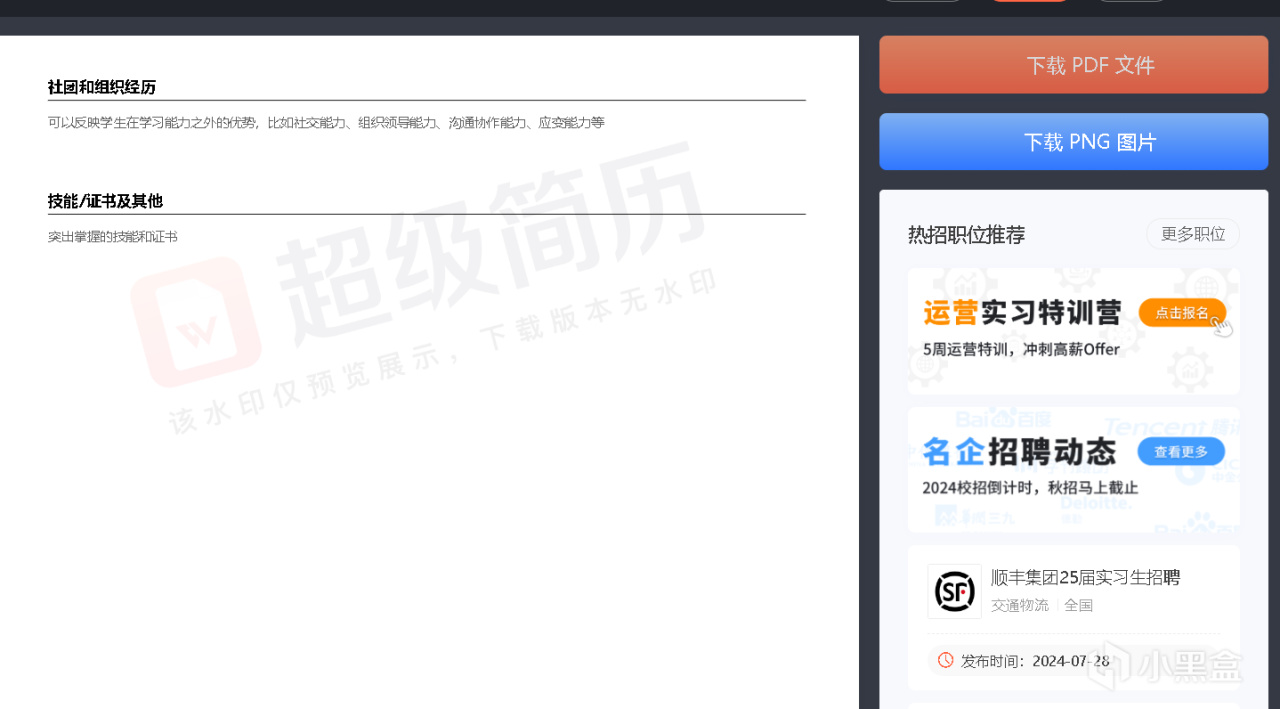1280x709 pixels.
Task: Open the 名企招聘动态 banner
Action: click(1073, 469)
